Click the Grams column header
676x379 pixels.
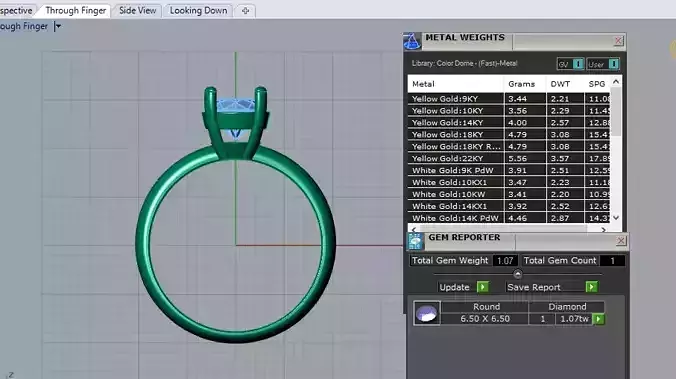pyautogui.click(x=525, y=84)
